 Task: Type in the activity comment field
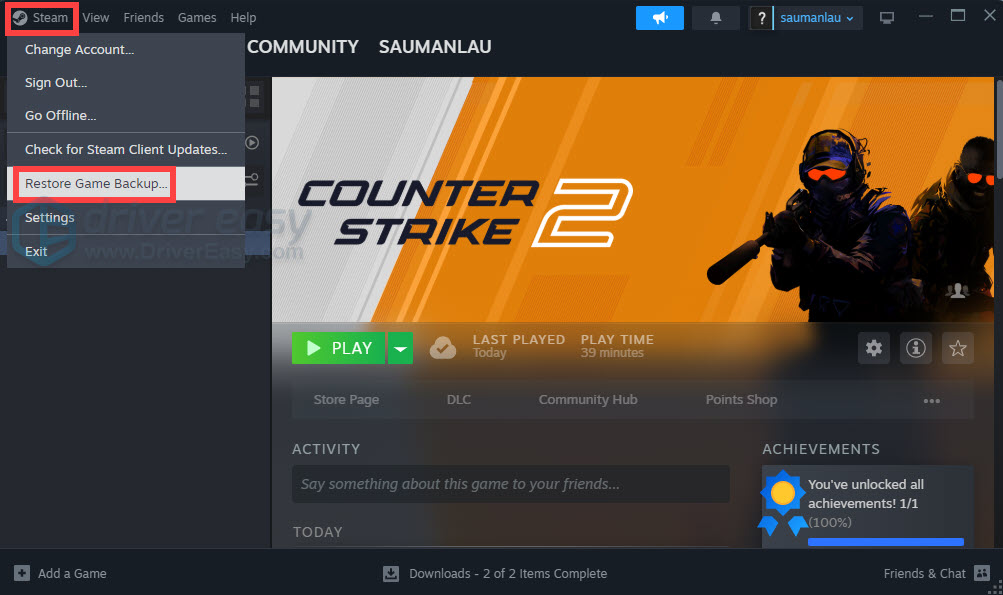tap(510, 484)
